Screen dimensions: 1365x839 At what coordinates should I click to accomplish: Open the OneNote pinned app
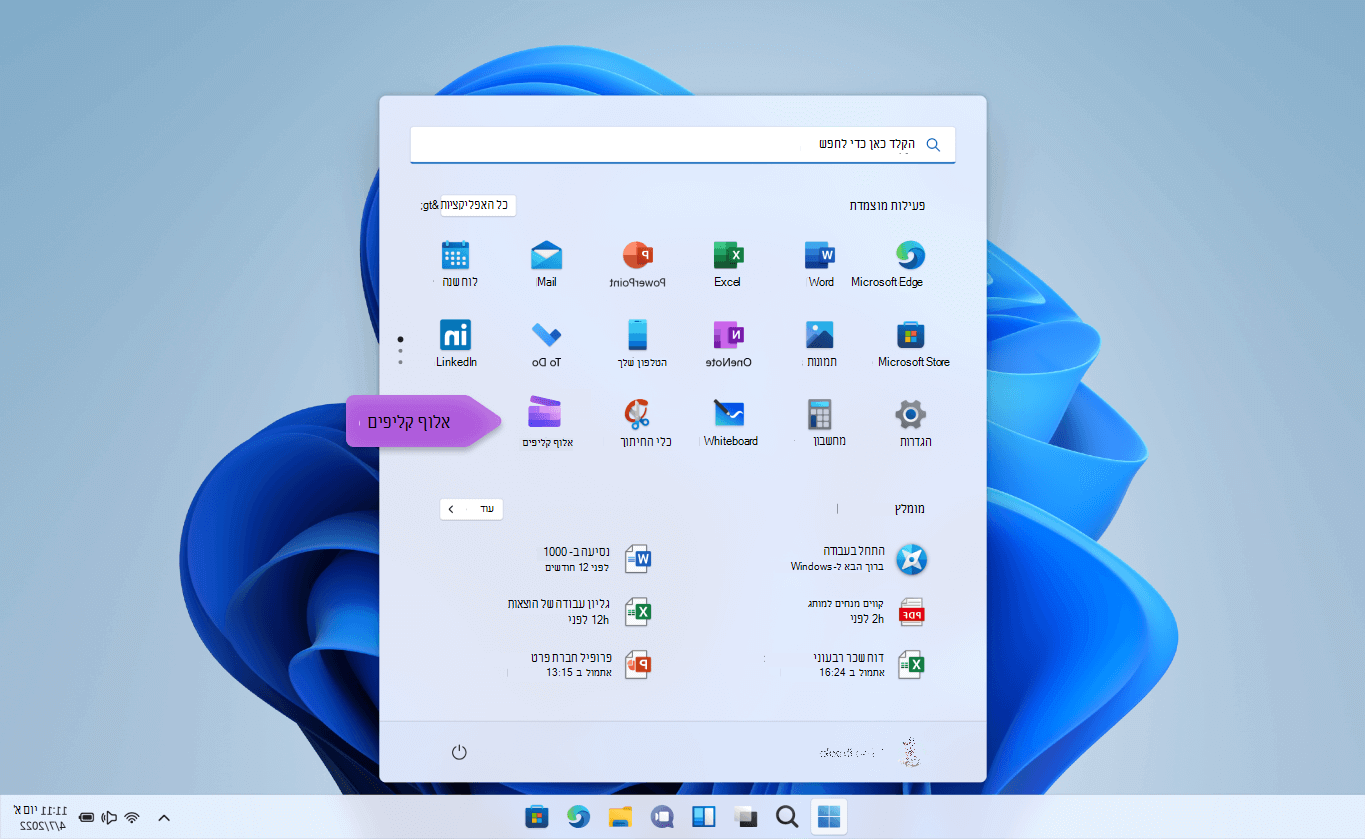click(728, 335)
